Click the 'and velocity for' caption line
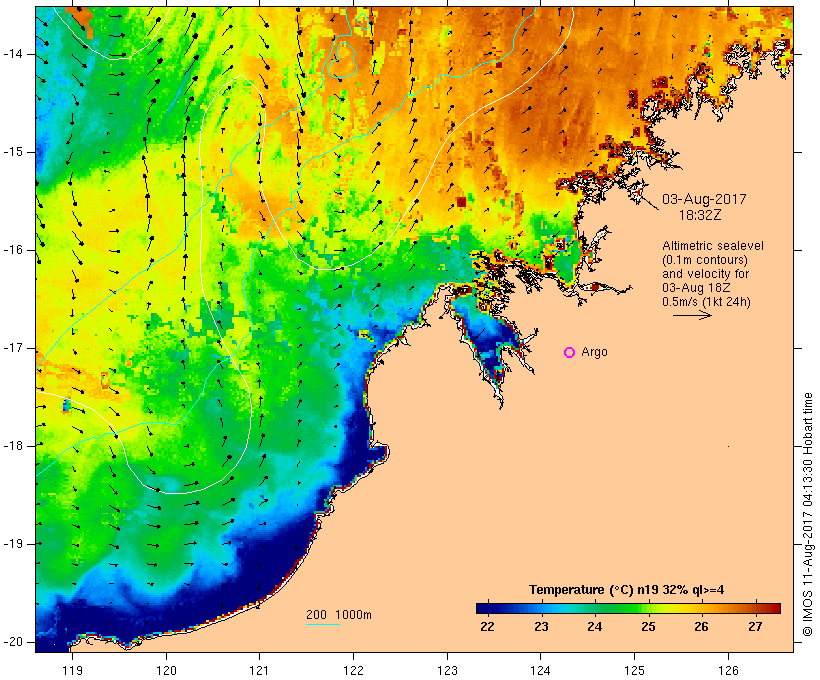 [x=705, y=274]
